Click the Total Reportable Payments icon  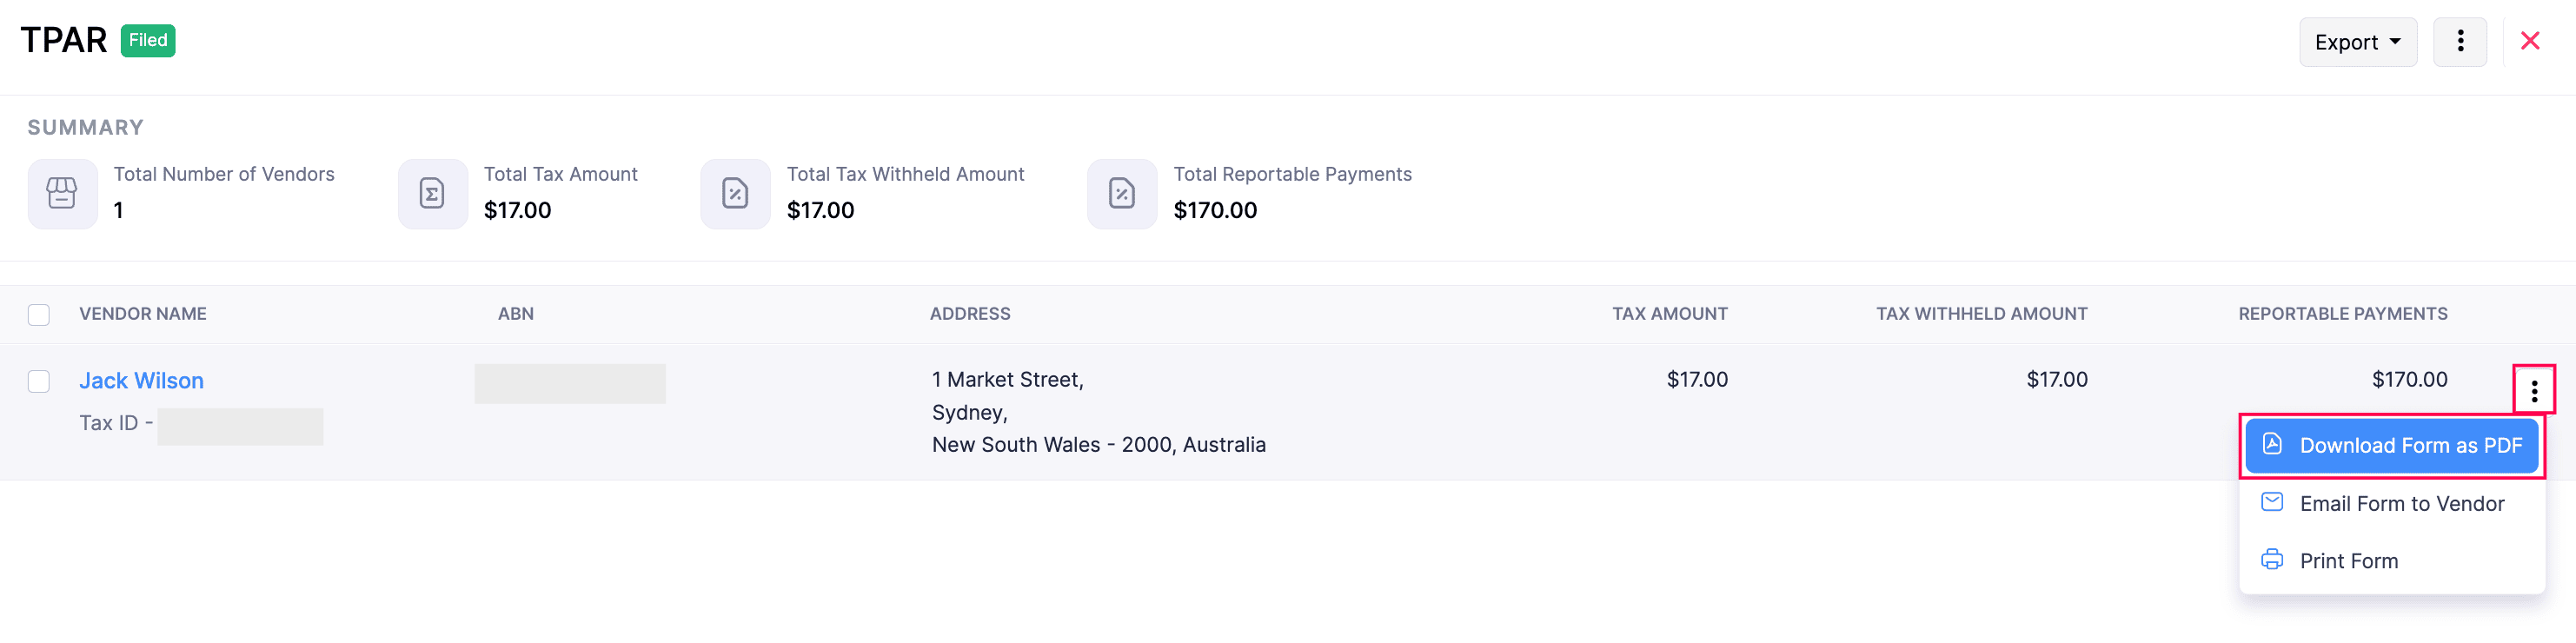pyautogui.click(x=1122, y=193)
